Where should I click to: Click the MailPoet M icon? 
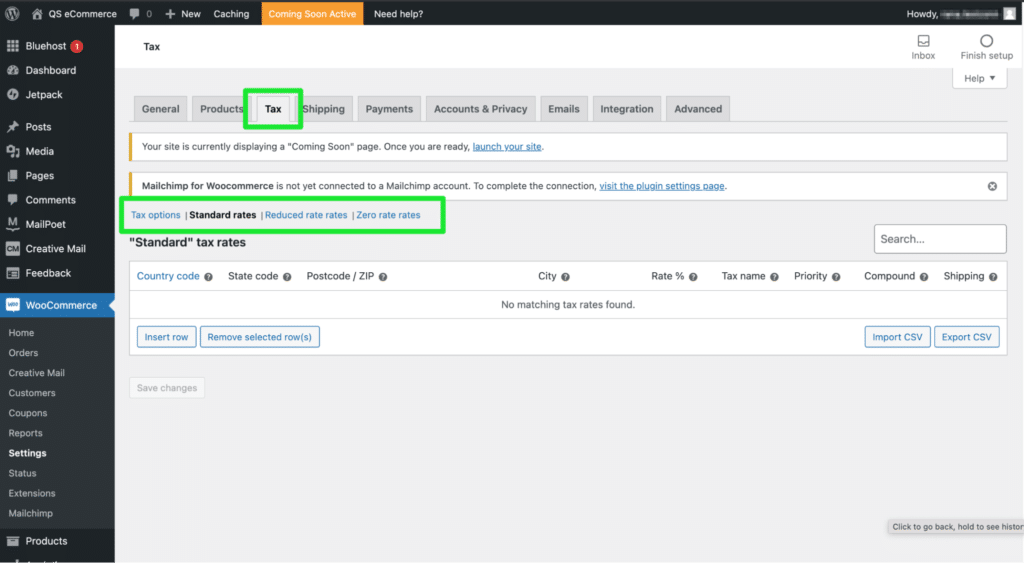12,224
